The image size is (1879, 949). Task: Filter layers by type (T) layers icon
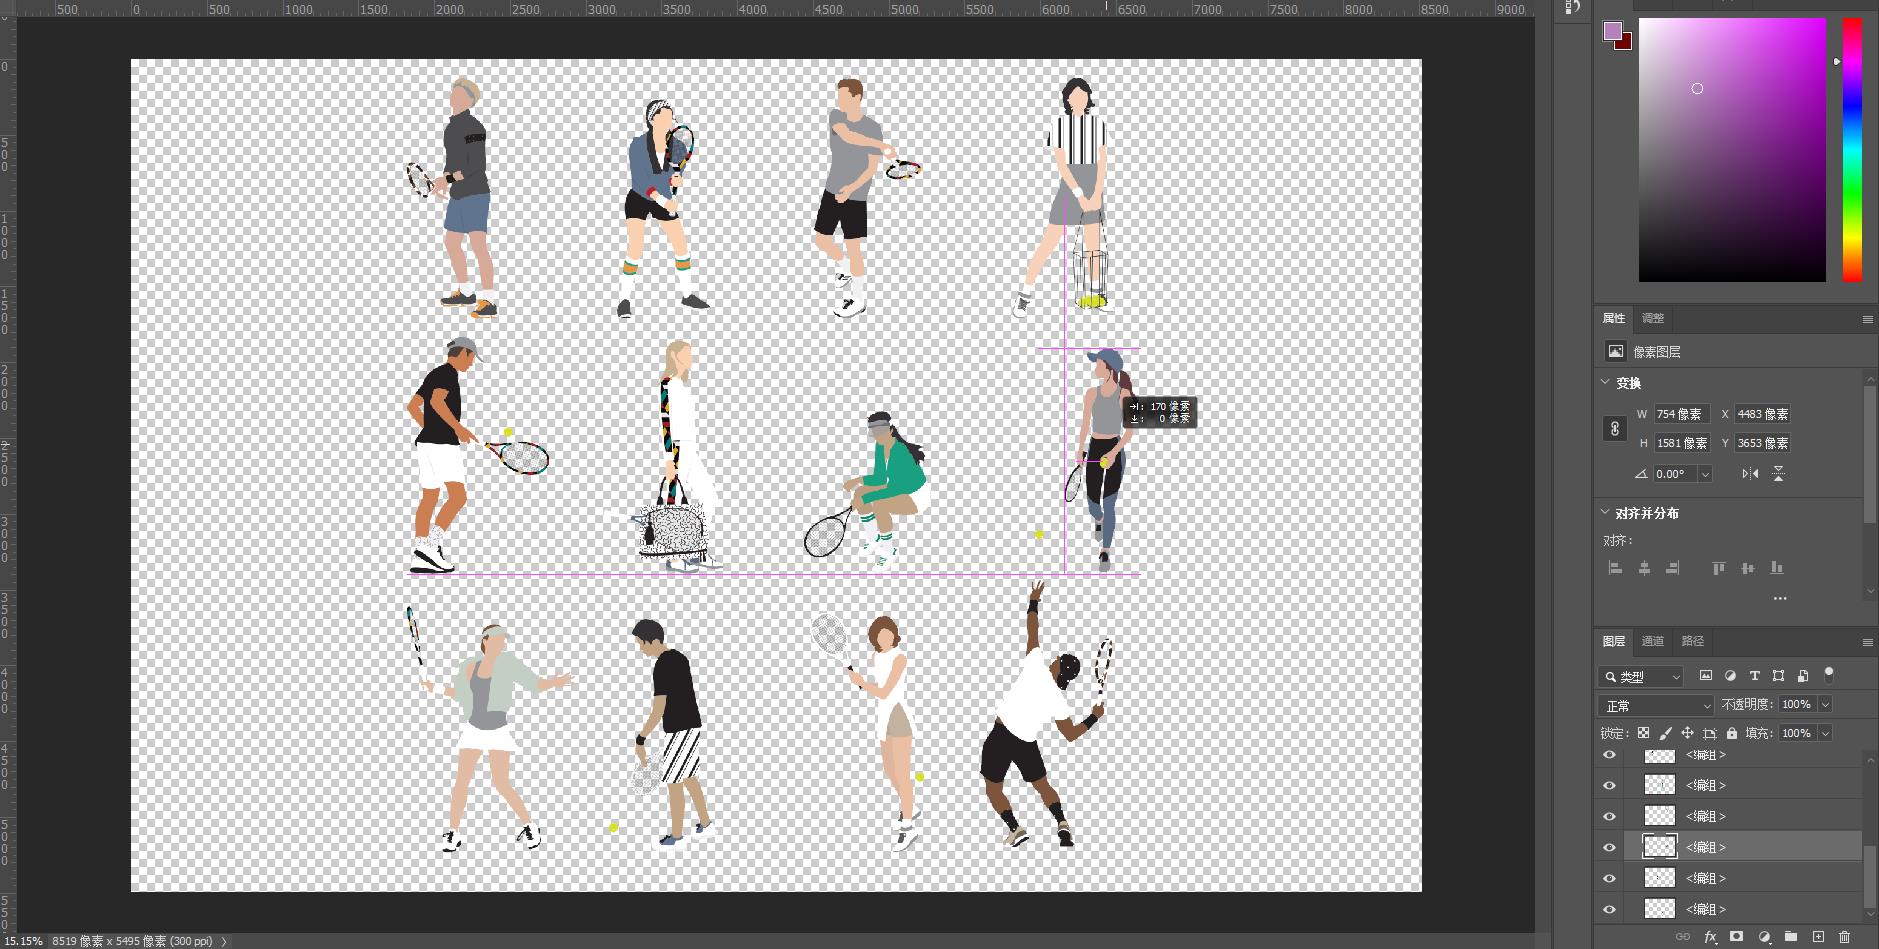point(1754,676)
